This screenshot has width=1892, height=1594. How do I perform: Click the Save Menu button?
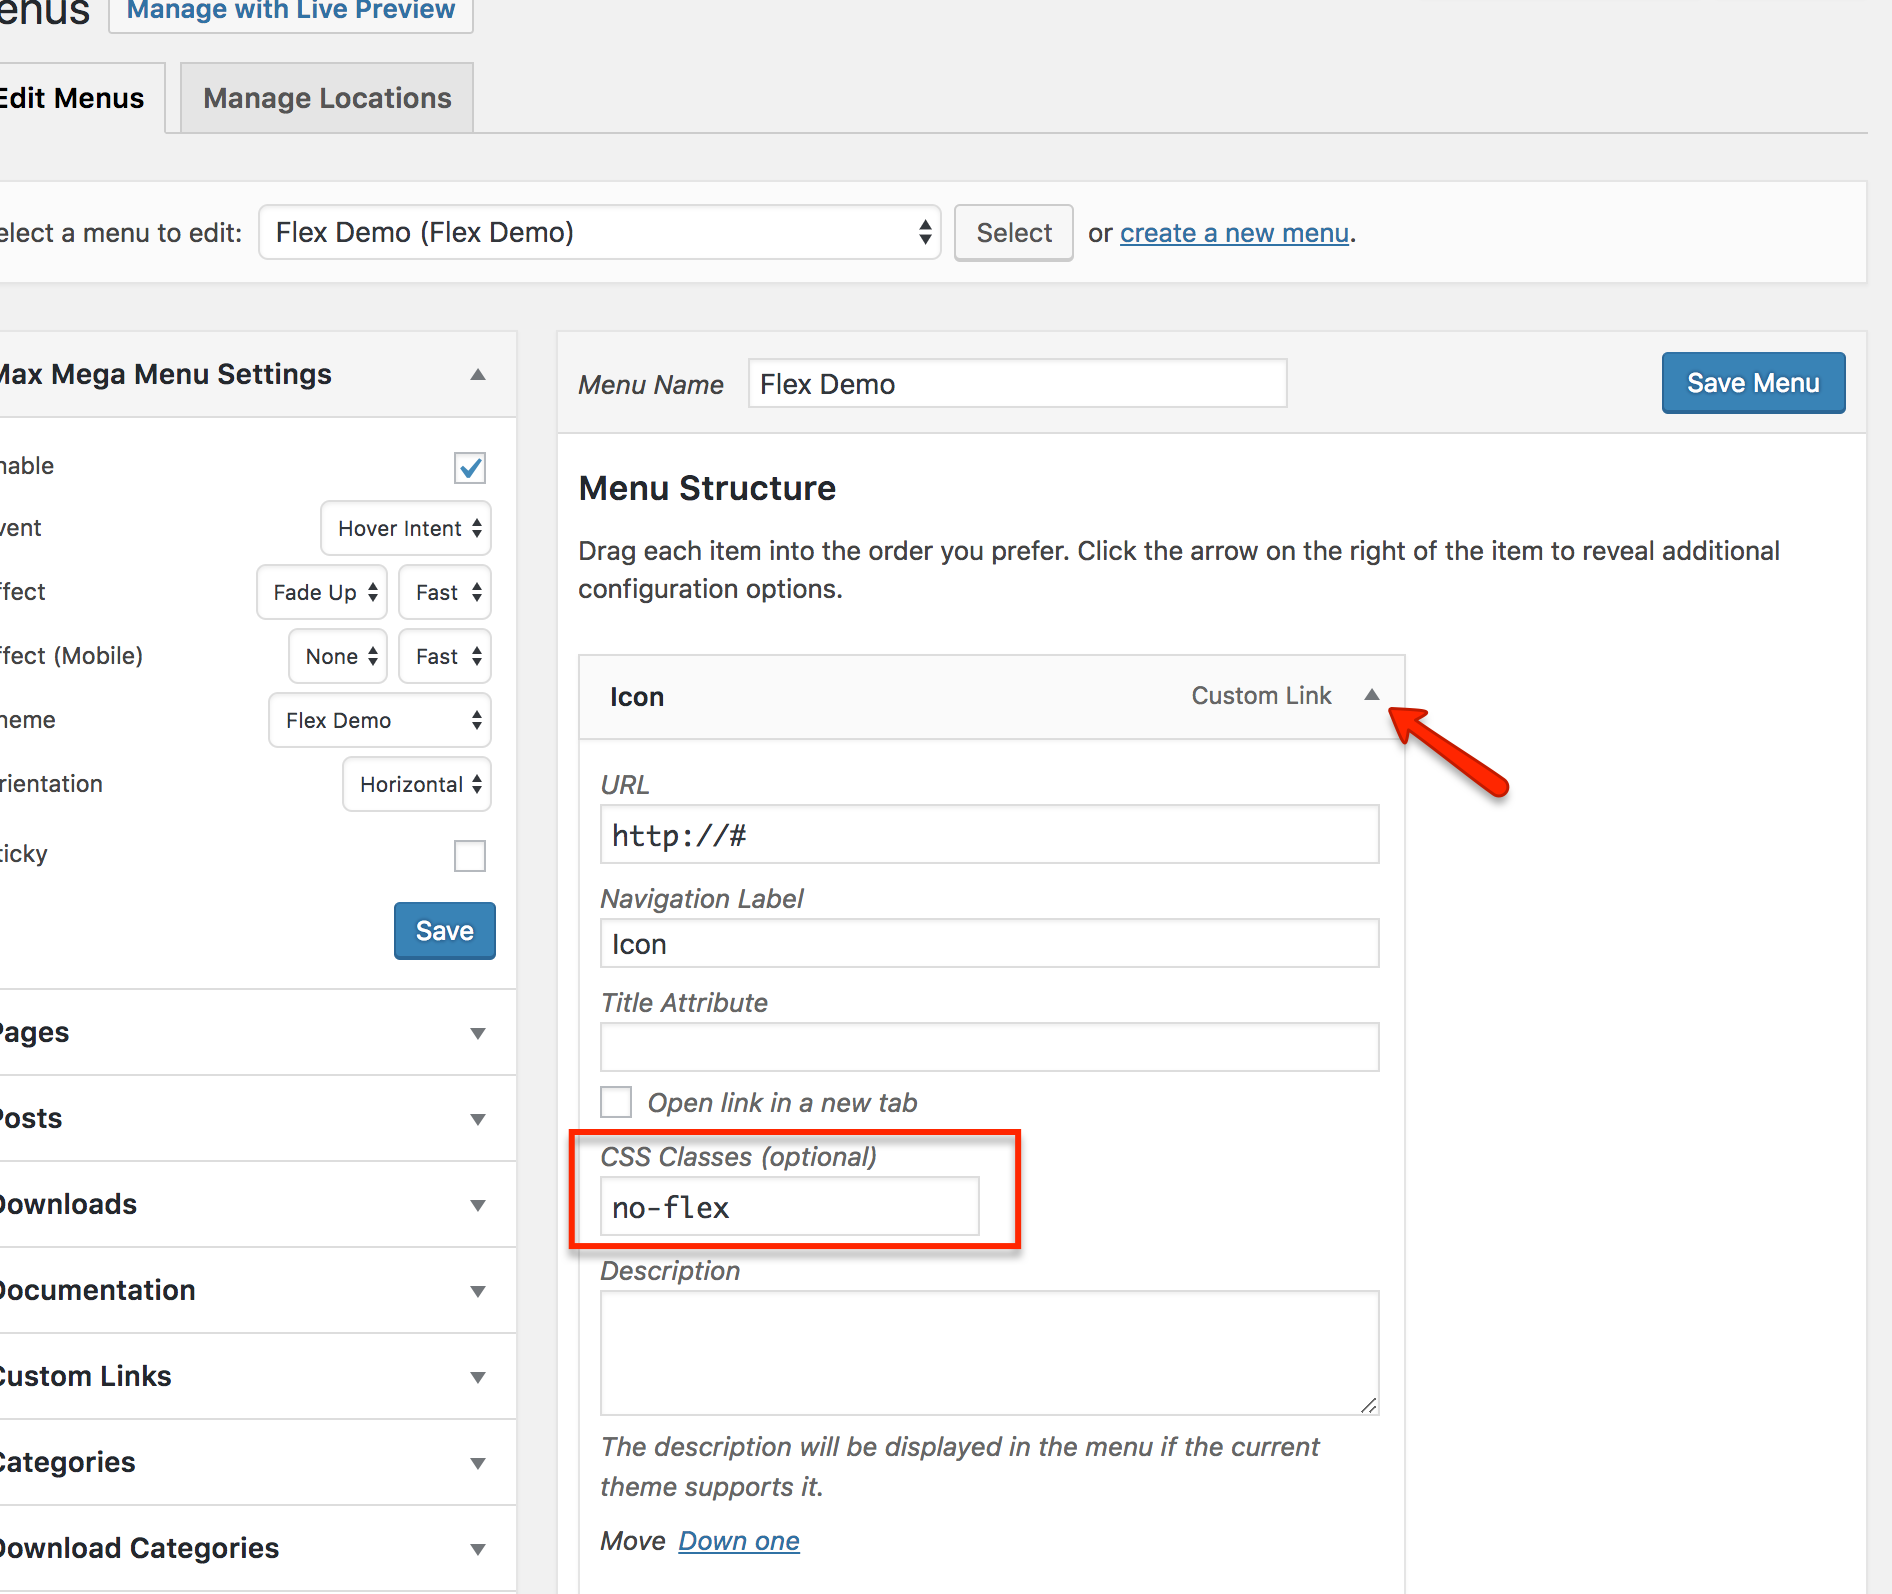1752,383
